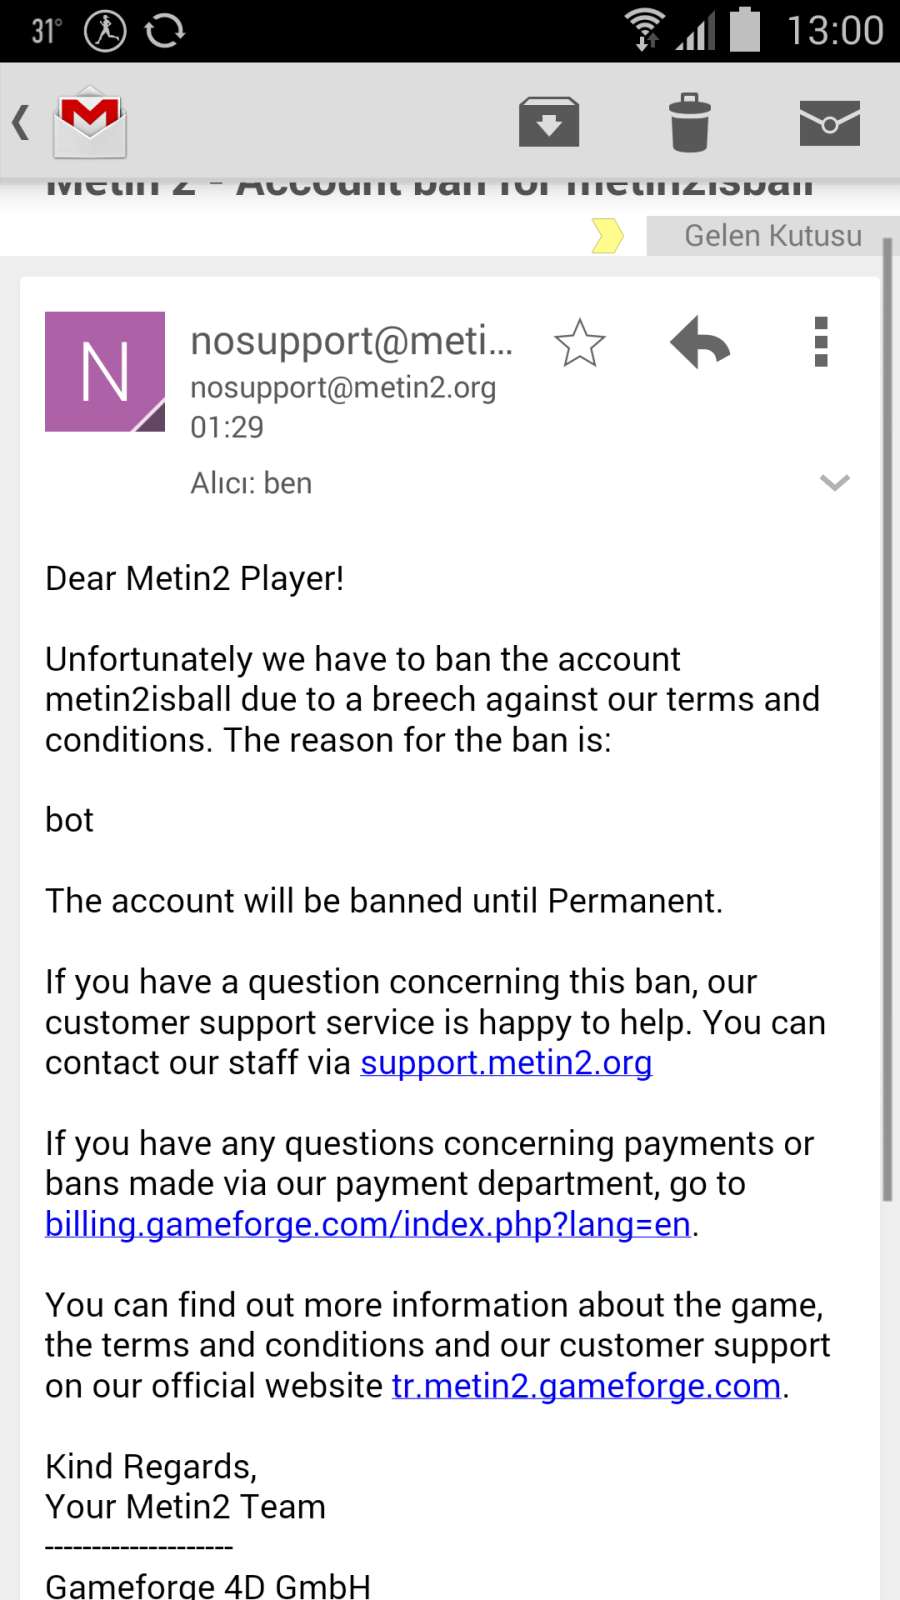
Task: Open the support.metin2.org link
Action: pos(506,1063)
